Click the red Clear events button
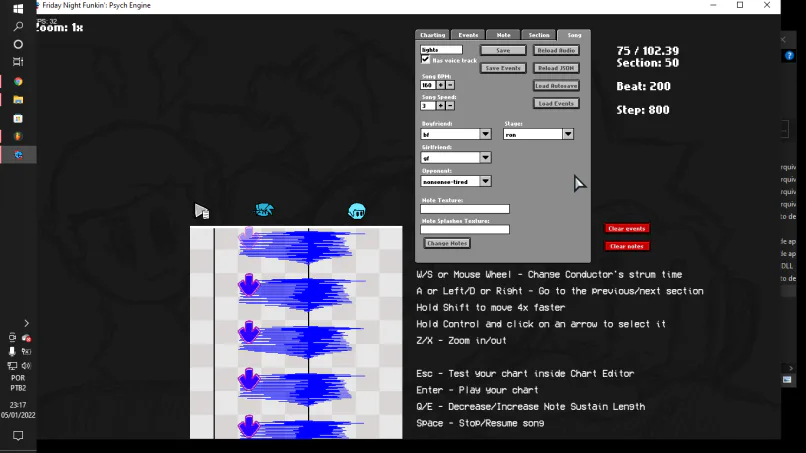 (x=627, y=228)
